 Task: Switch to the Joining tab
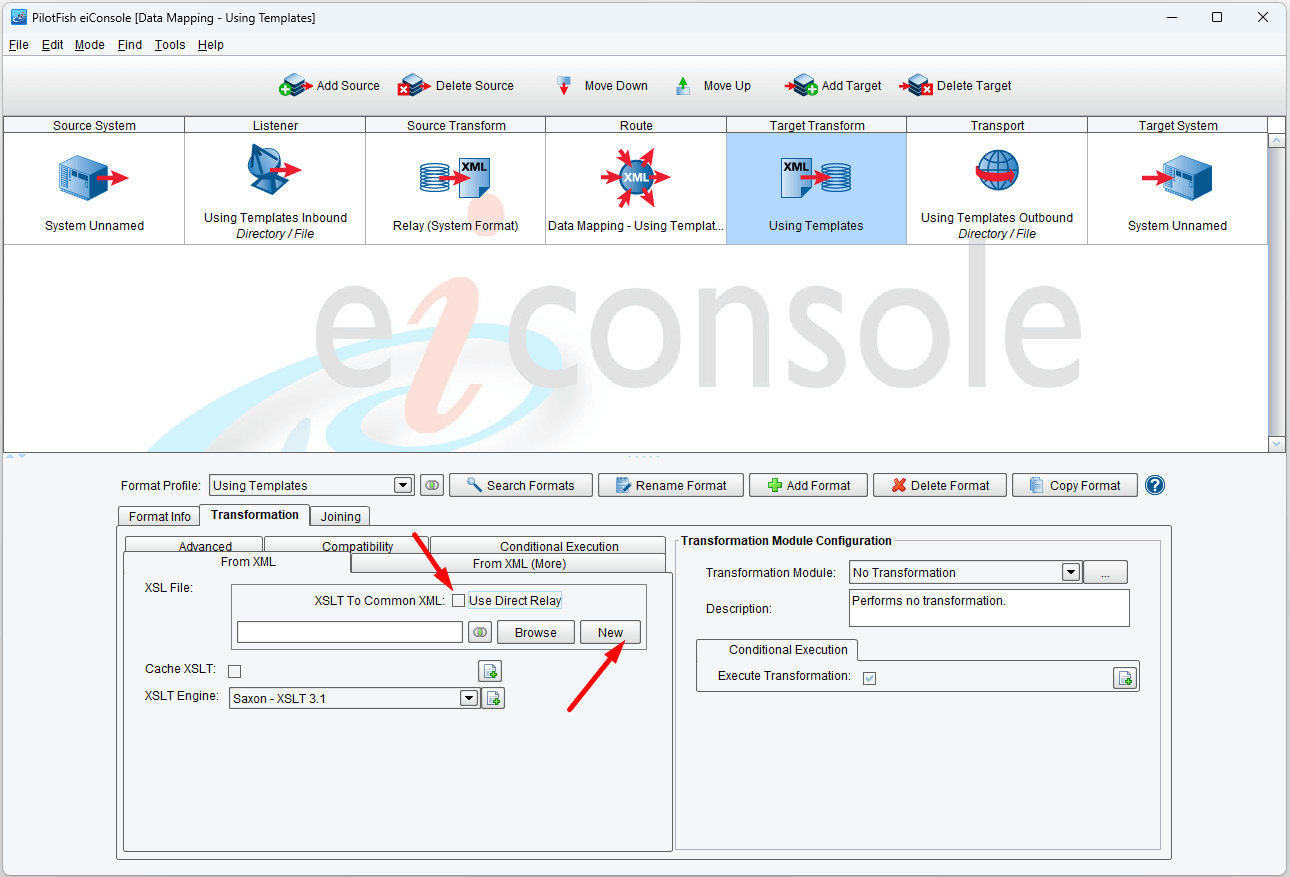tap(341, 516)
